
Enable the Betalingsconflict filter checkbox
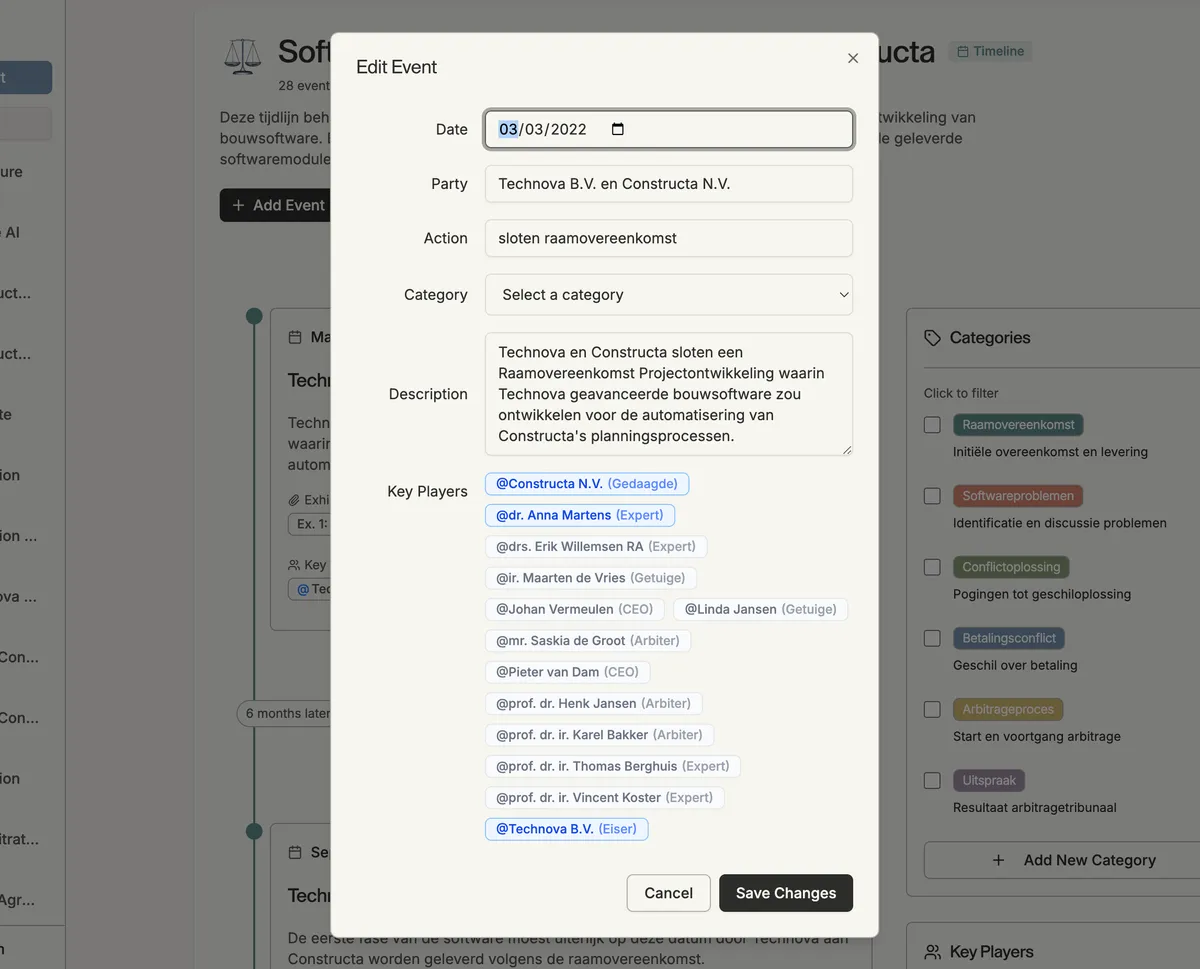932,638
